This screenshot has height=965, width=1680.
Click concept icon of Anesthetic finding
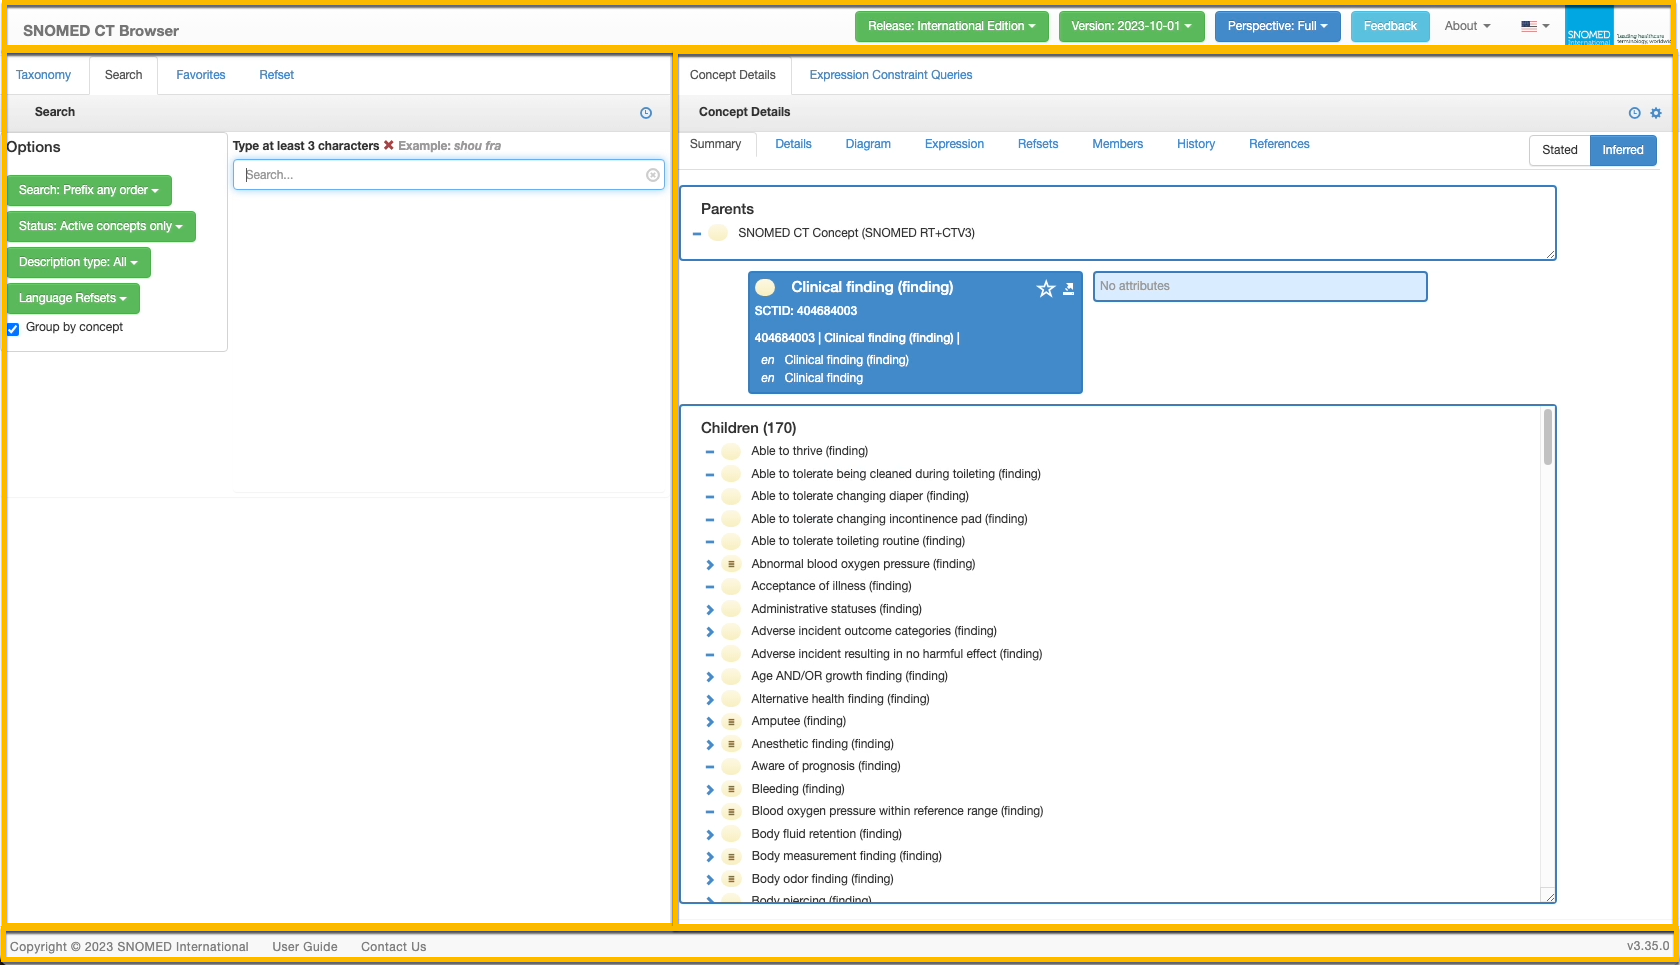(731, 744)
